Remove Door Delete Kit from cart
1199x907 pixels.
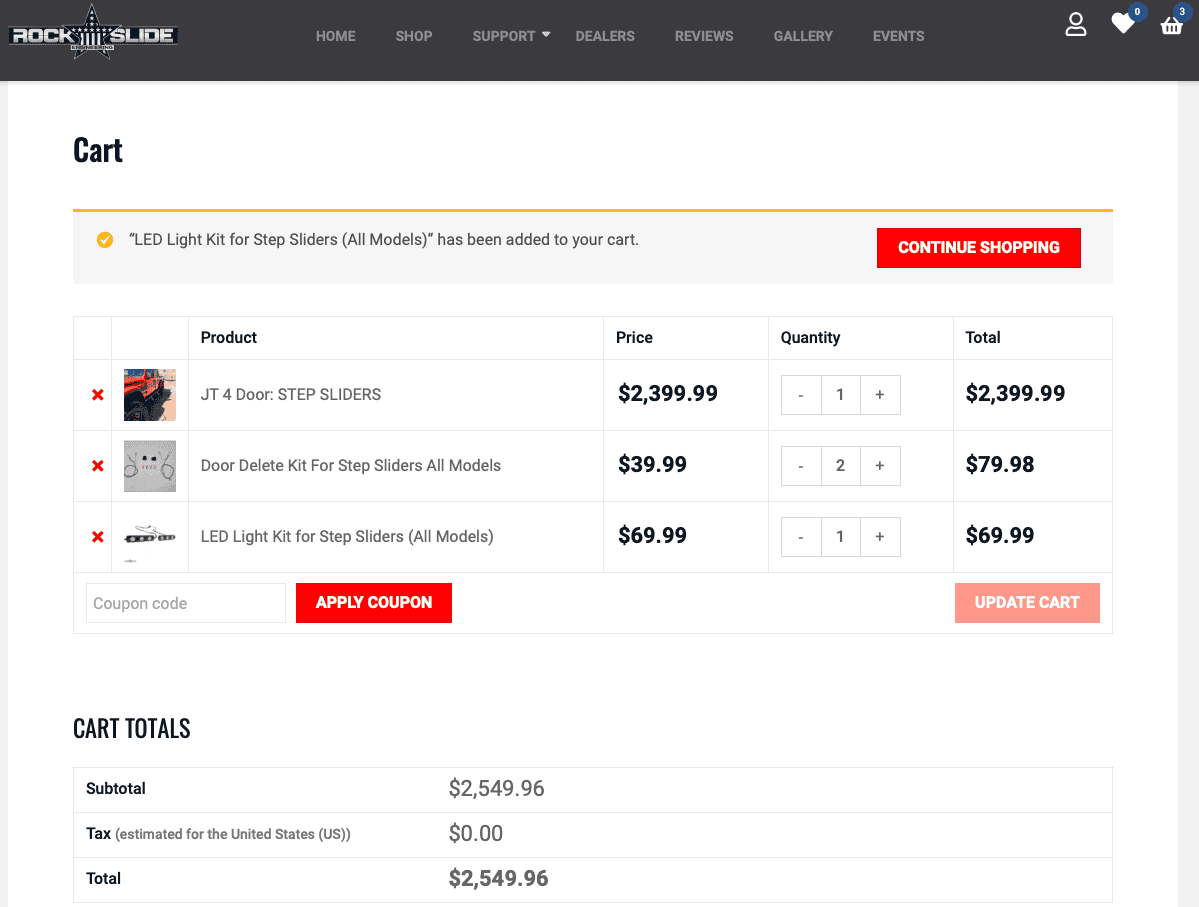(98, 466)
